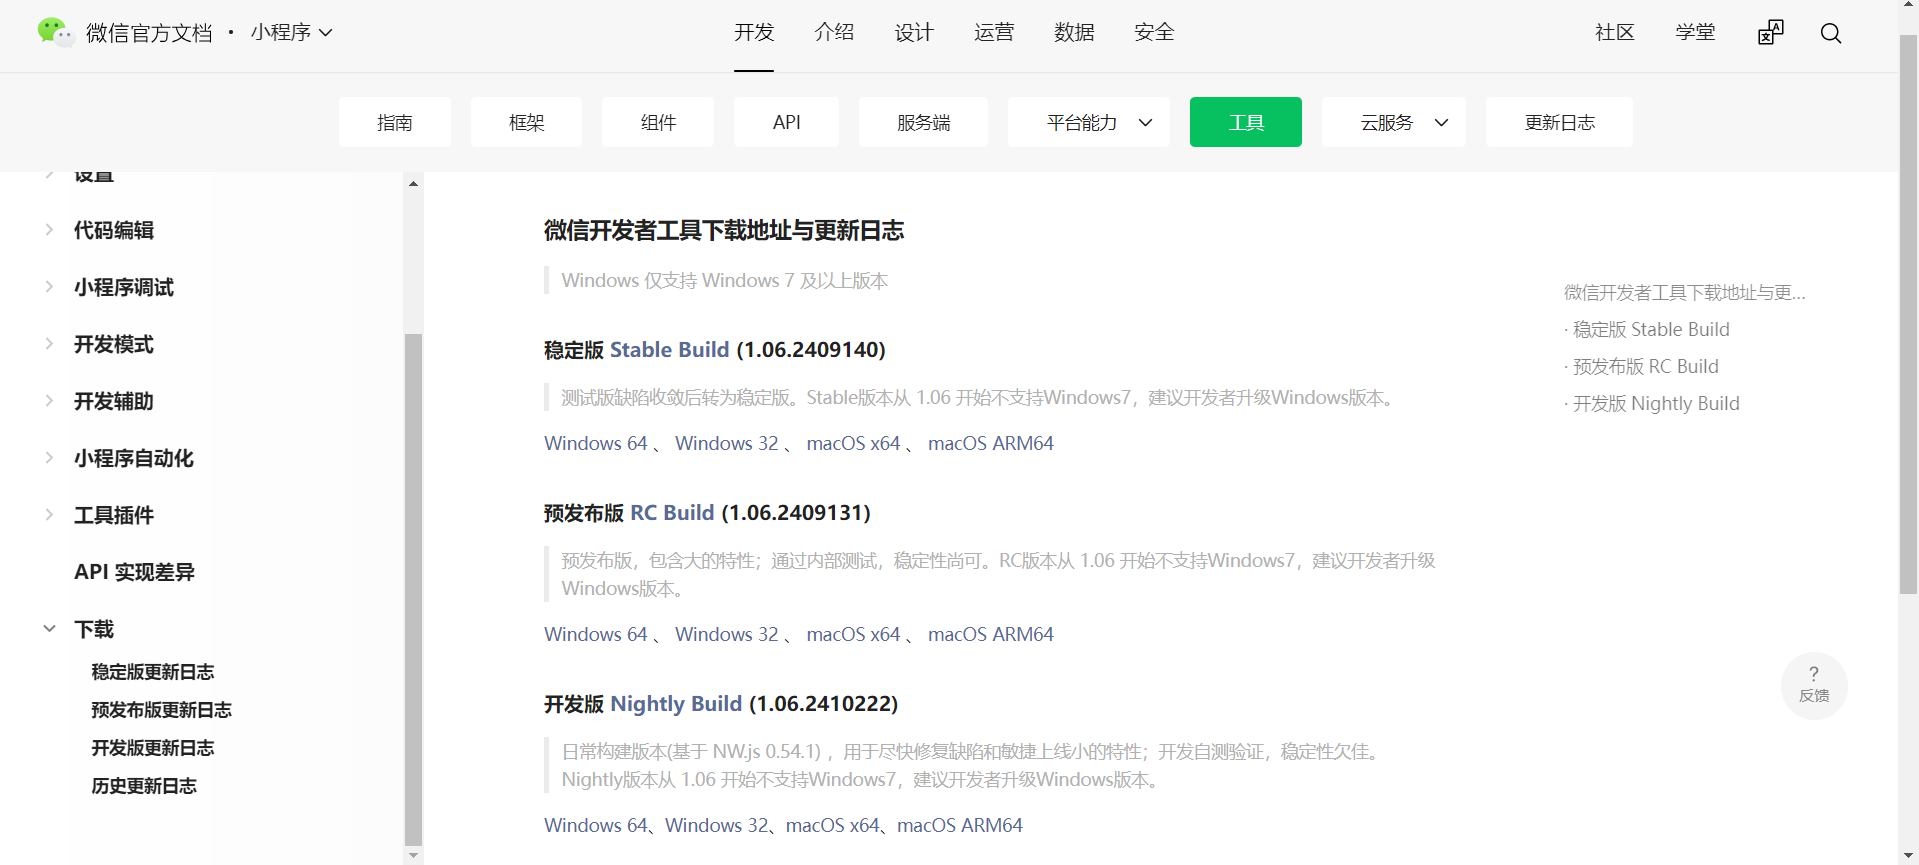This screenshot has height=865, width=1919.
Task: Click the translate language icon
Action: [x=1770, y=33]
